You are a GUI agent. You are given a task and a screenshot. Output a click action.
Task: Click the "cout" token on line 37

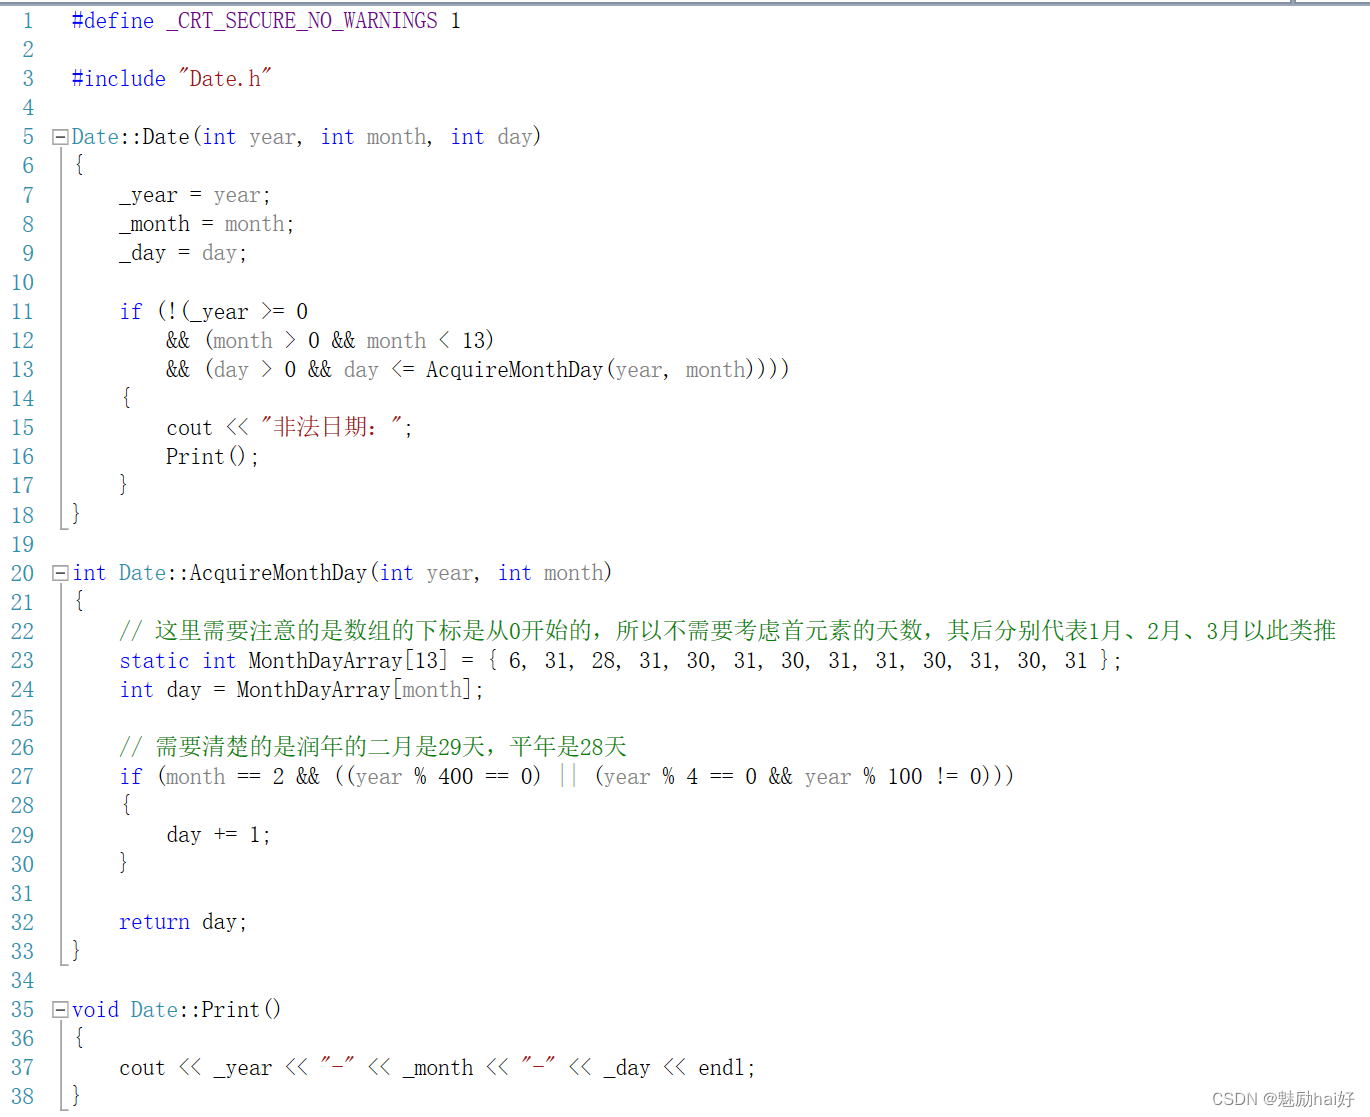tap(142, 1068)
